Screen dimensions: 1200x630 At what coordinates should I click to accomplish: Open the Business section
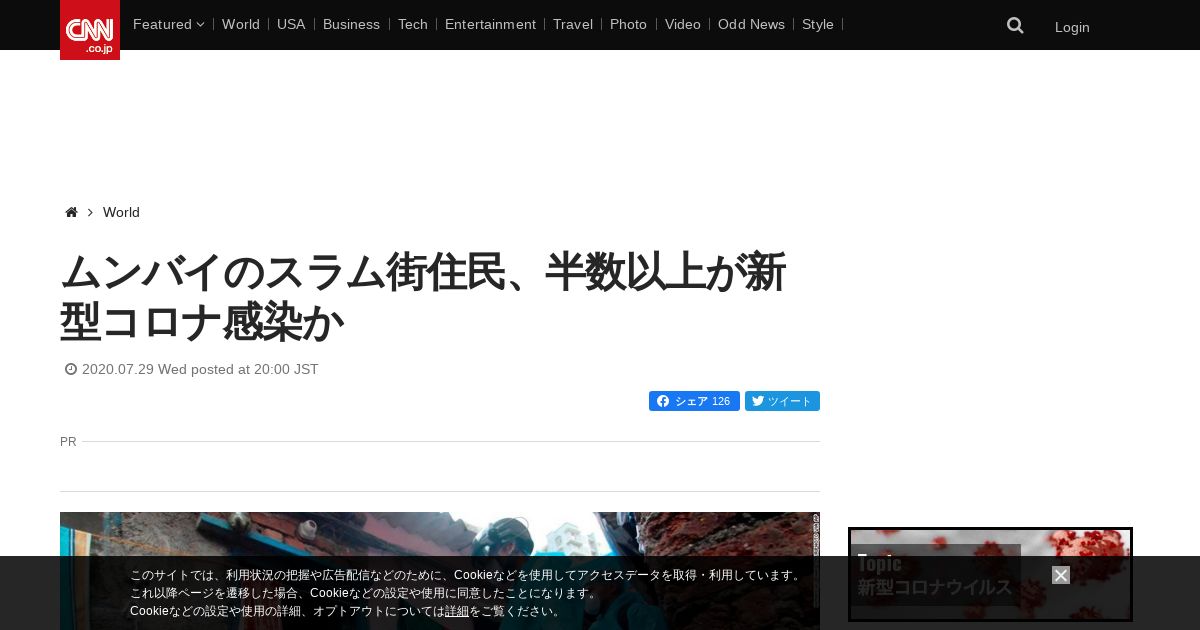click(x=351, y=24)
